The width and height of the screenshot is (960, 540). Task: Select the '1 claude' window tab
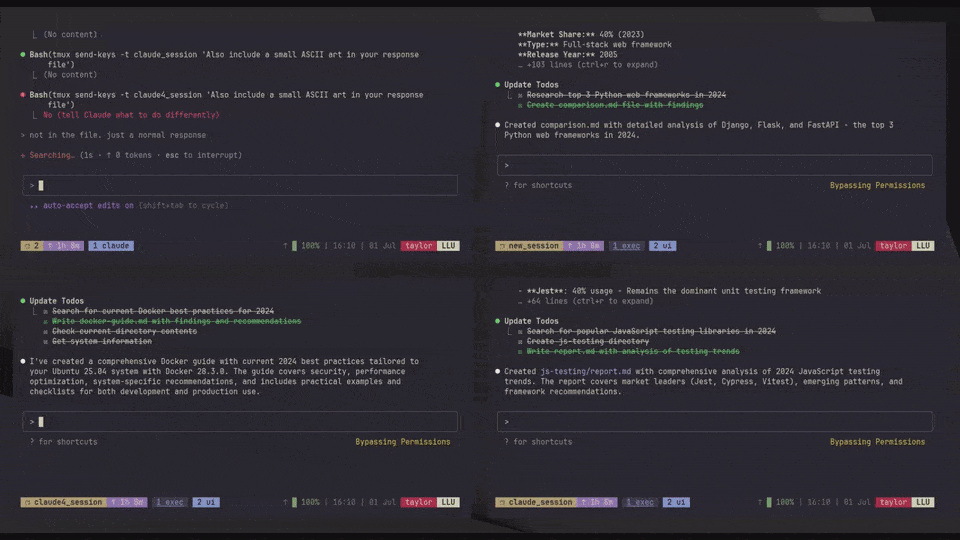(111, 245)
